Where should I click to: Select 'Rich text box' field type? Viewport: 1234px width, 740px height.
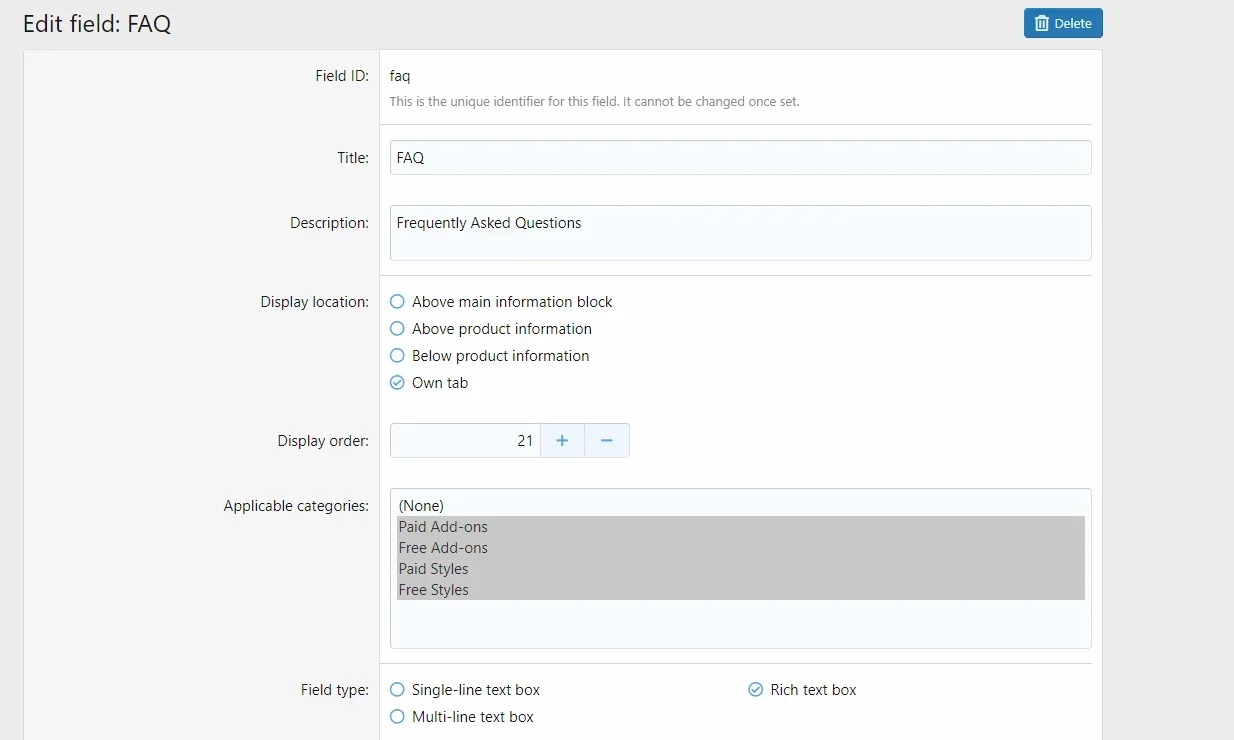(802, 690)
